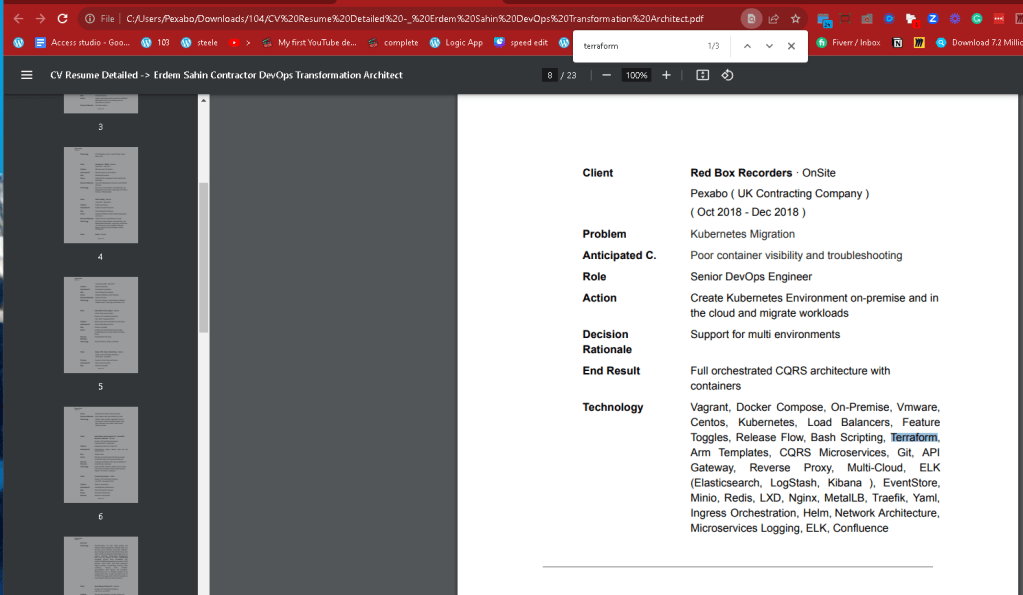Open the Fiverr / Inbox bookmark
The height and width of the screenshot is (595, 1023).
coord(848,42)
